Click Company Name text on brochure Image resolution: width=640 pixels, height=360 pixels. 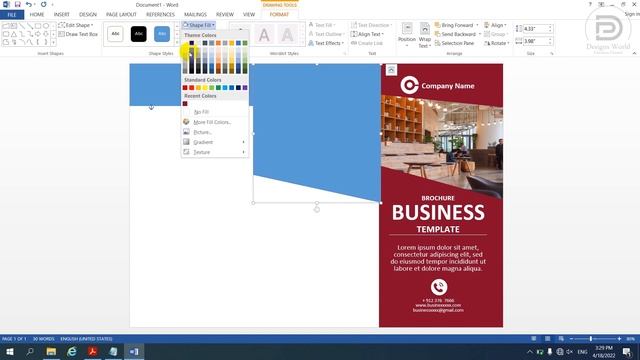448,86
